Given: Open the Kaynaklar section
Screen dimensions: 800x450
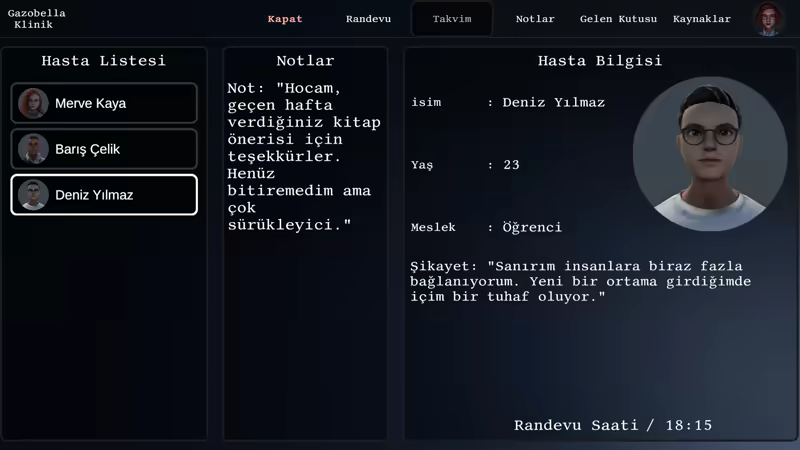Looking at the screenshot, I should 701,19.
